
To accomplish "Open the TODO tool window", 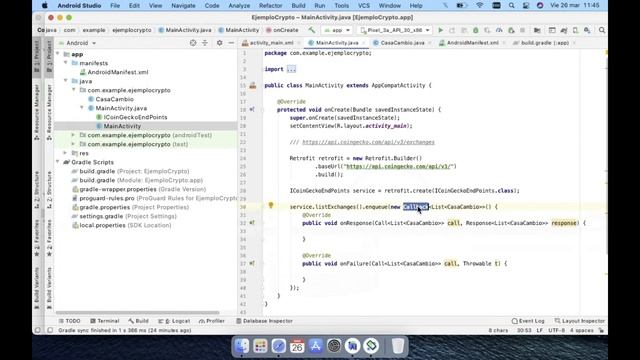I will [69, 321].
